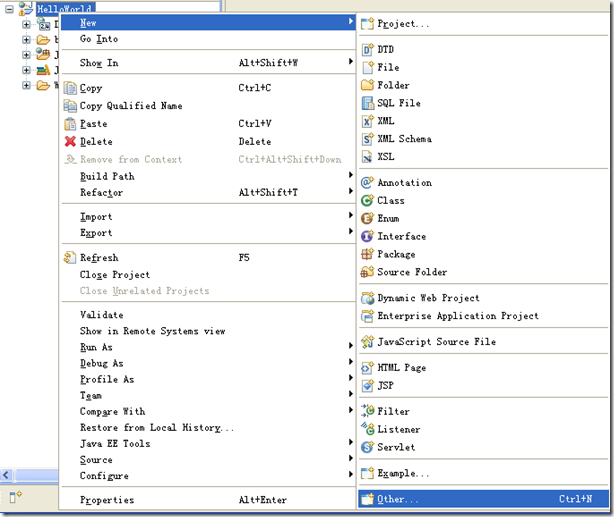Click the XML Schema icon

367,139
